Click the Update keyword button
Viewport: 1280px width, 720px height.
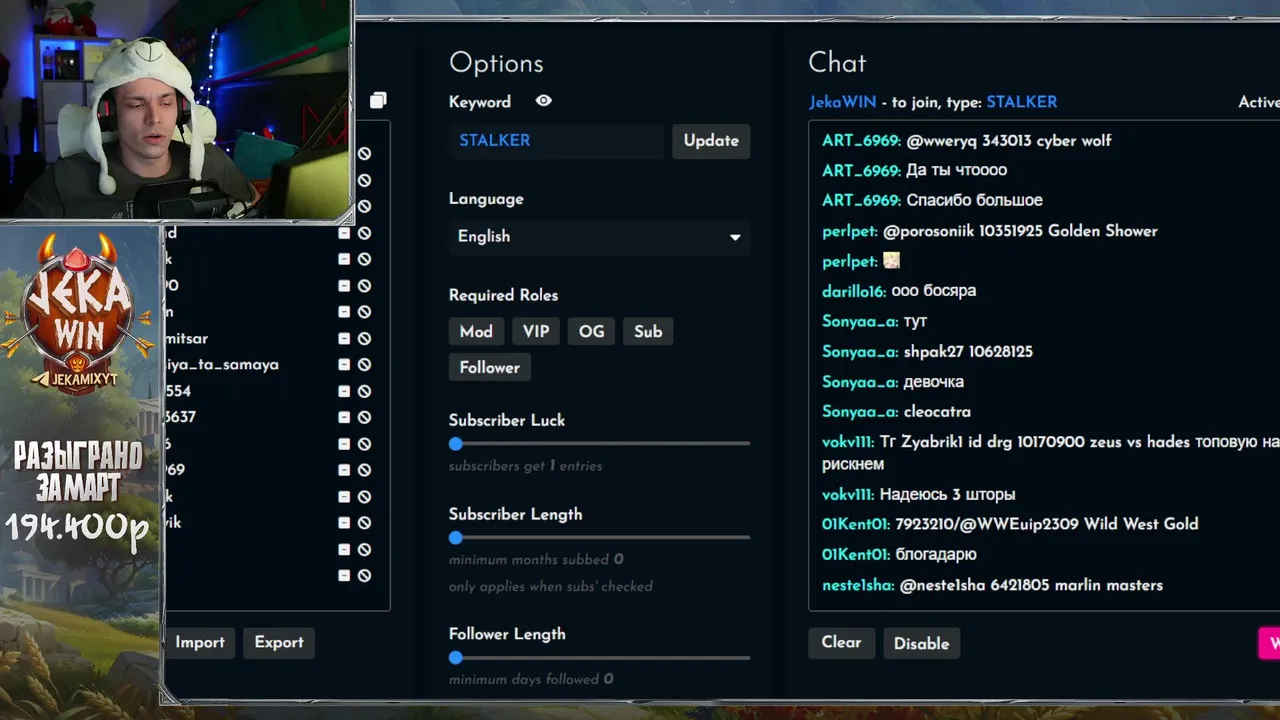711,141
